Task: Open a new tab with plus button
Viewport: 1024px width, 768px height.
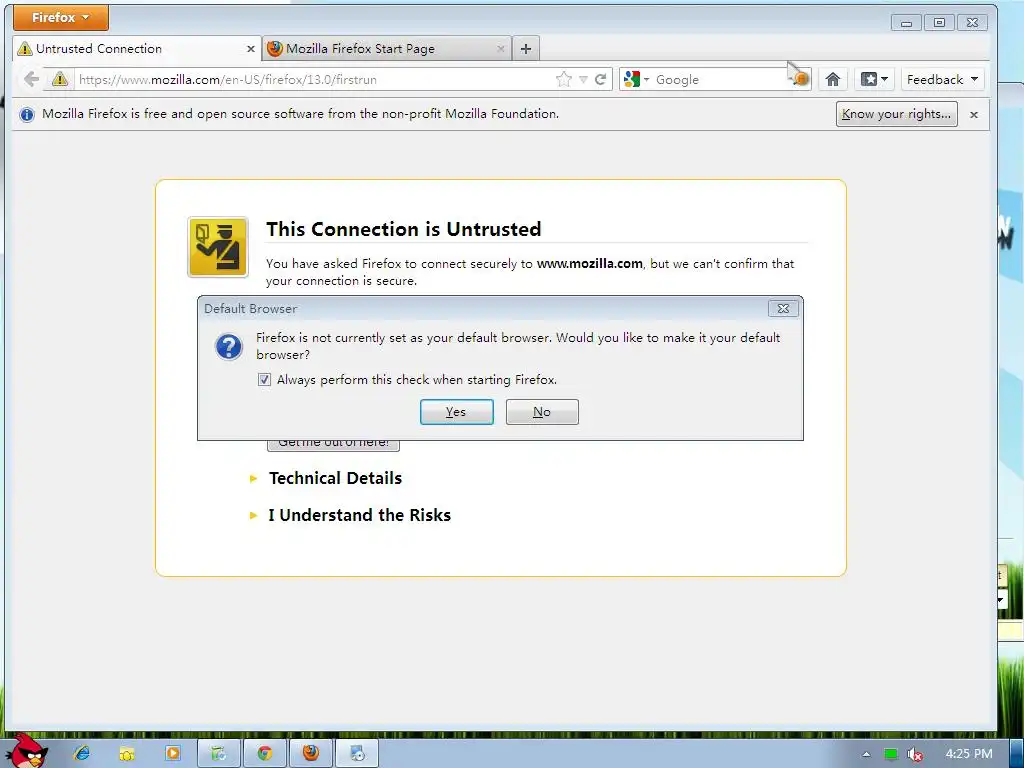Action: coord(526,48)
